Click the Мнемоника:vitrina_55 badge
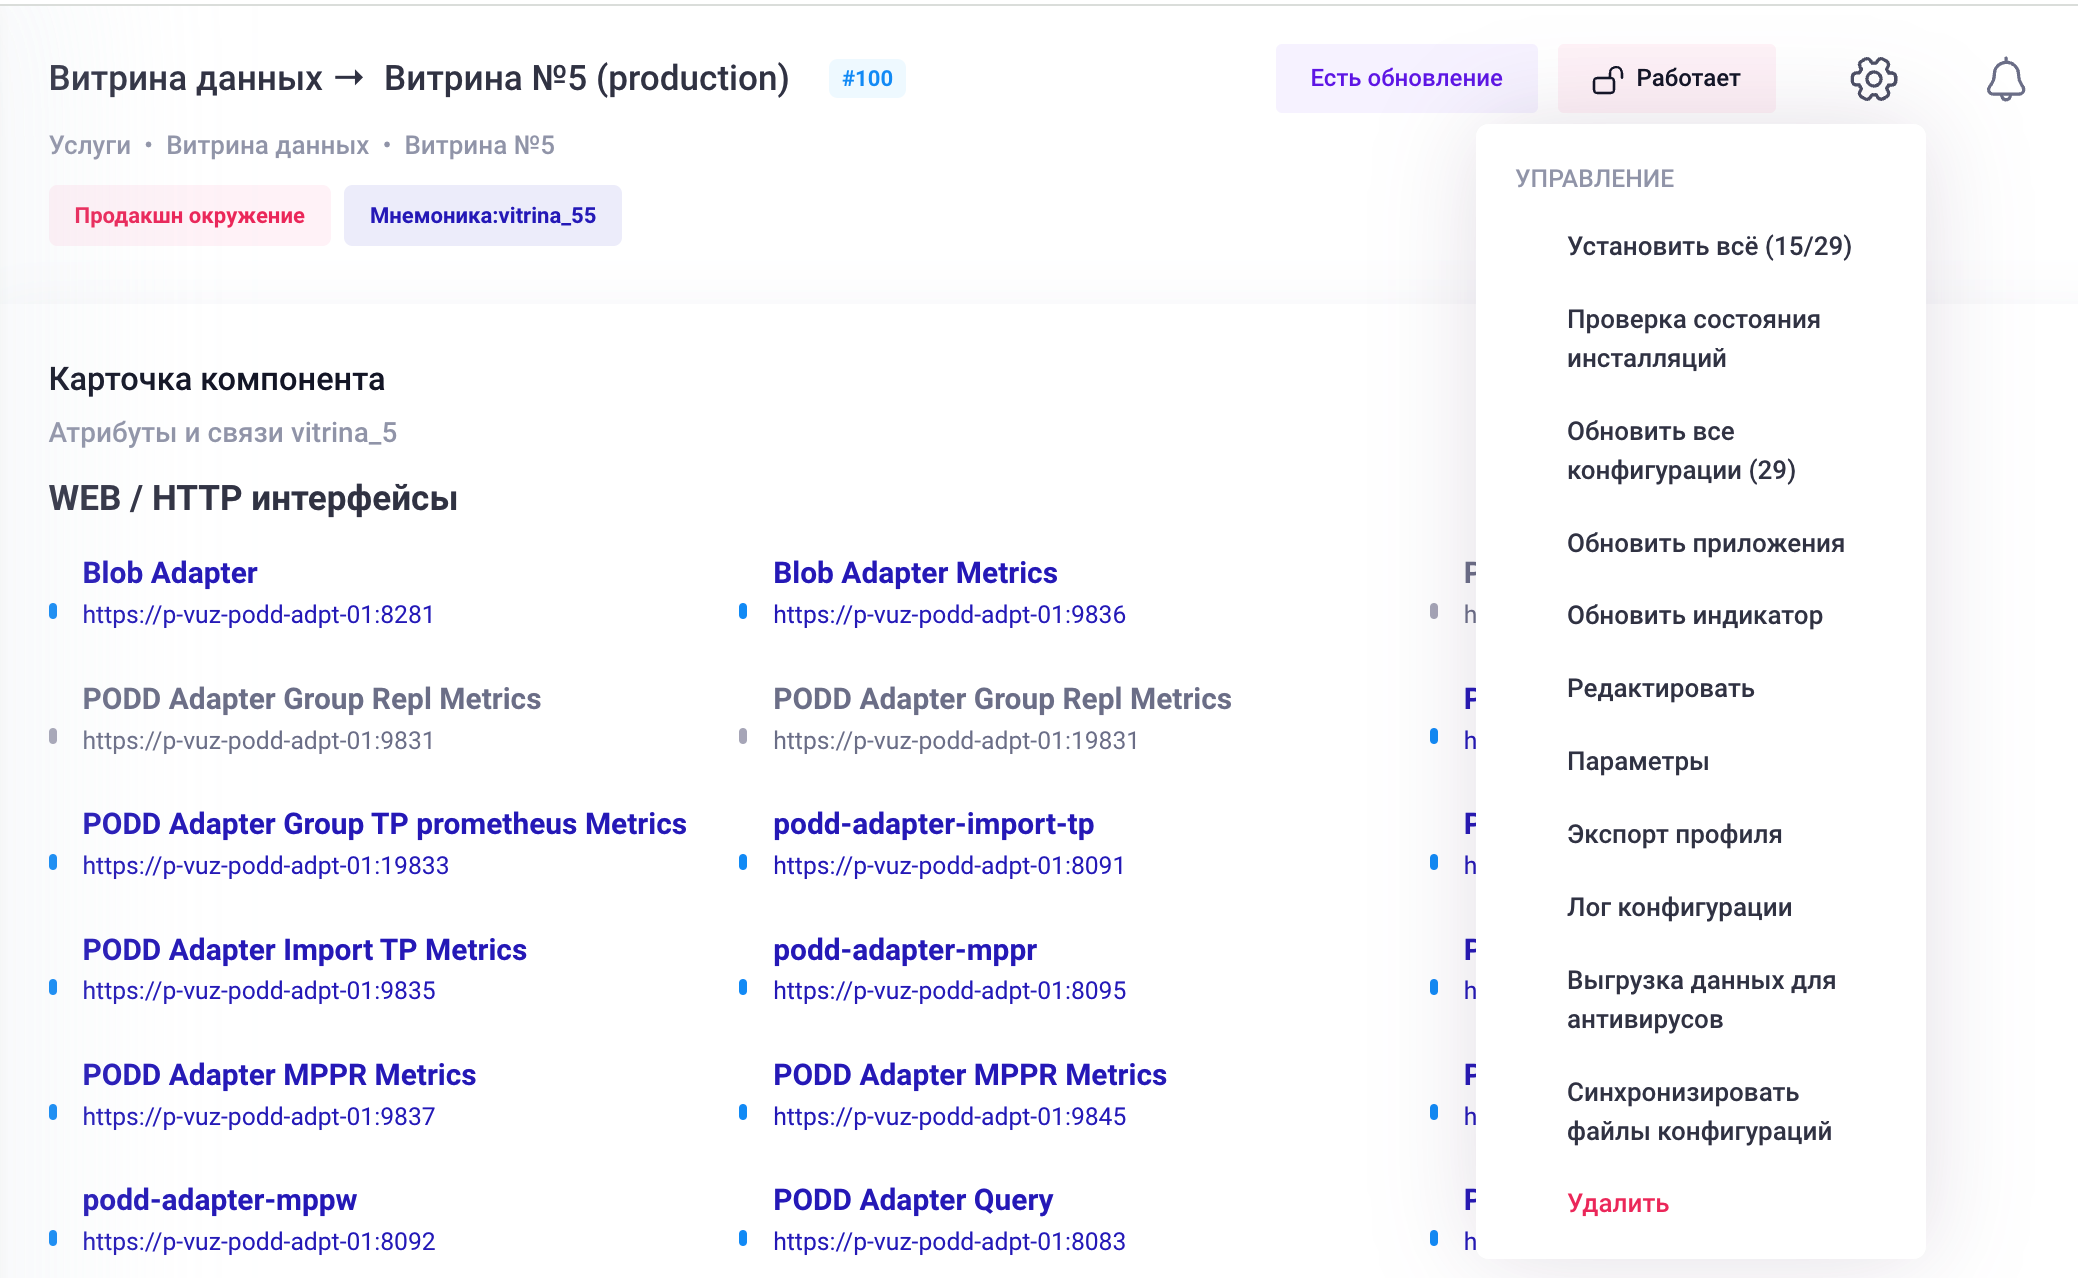This screenshot has width=2078, height=1278. pos(483,214)
